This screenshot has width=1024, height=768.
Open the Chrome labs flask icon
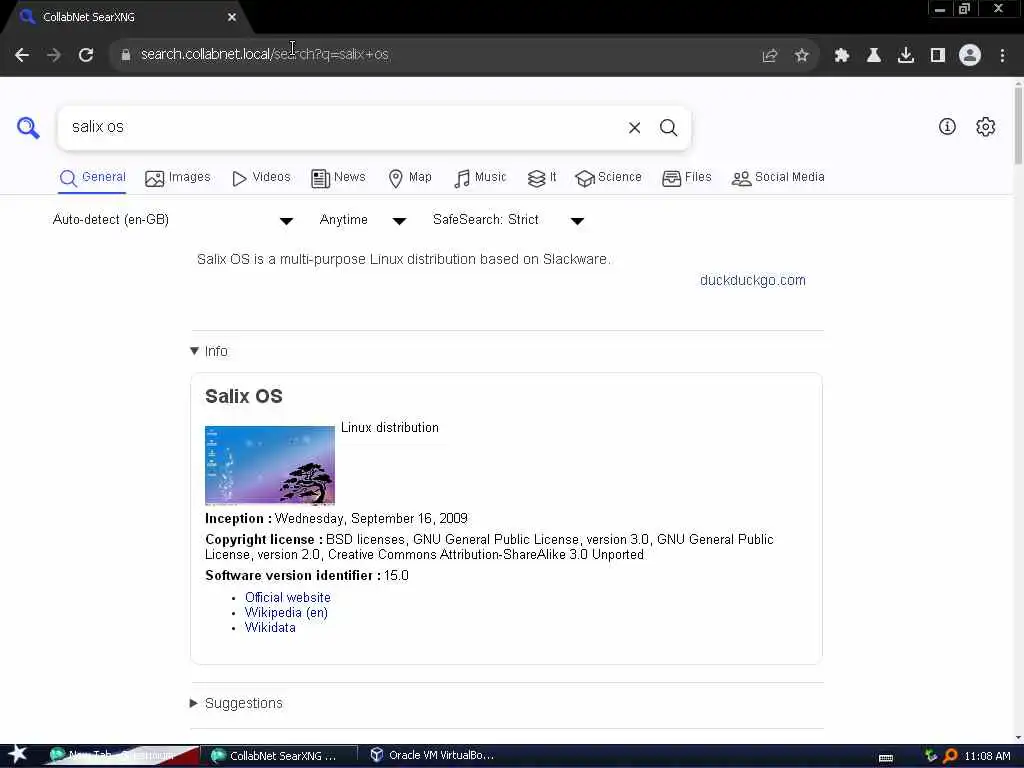(x=874, y=56)
